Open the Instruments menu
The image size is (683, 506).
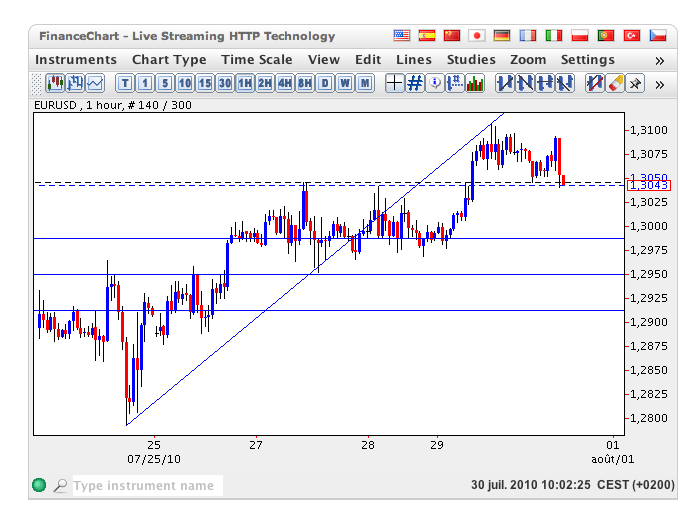[76, 60]
